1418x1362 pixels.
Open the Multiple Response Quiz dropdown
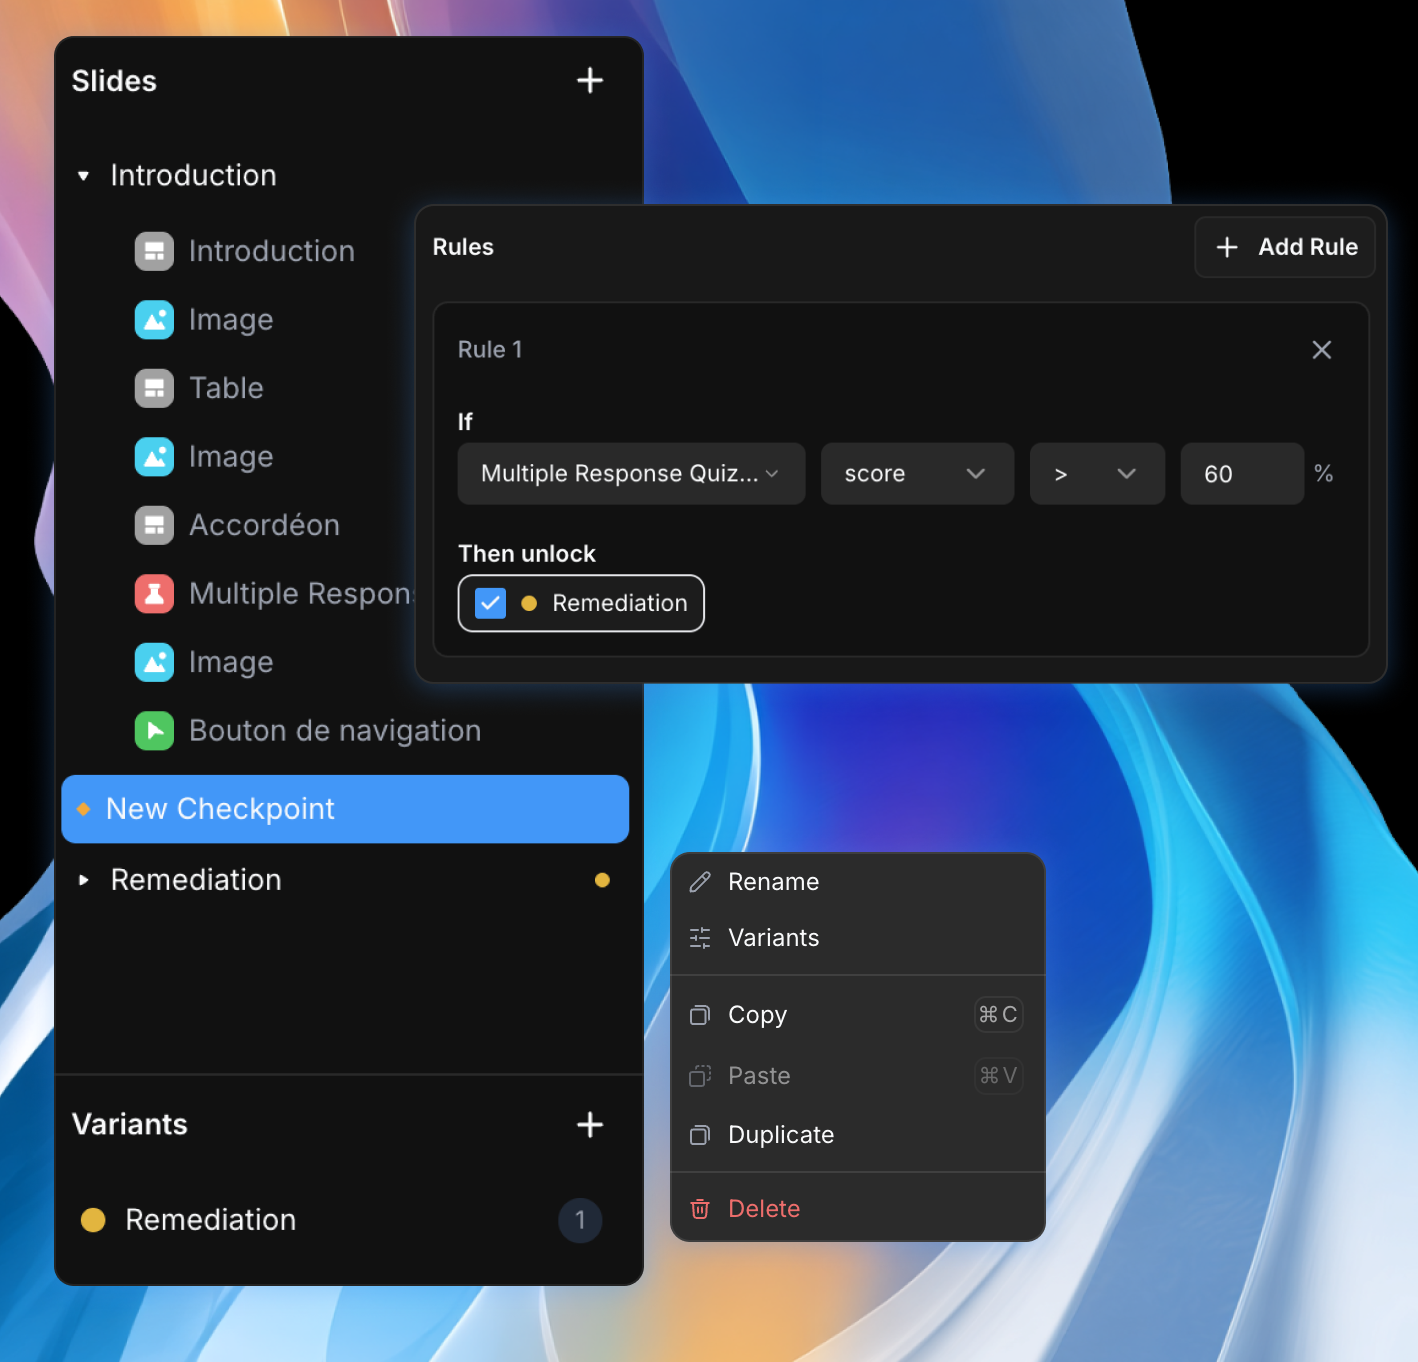point(630,474)
